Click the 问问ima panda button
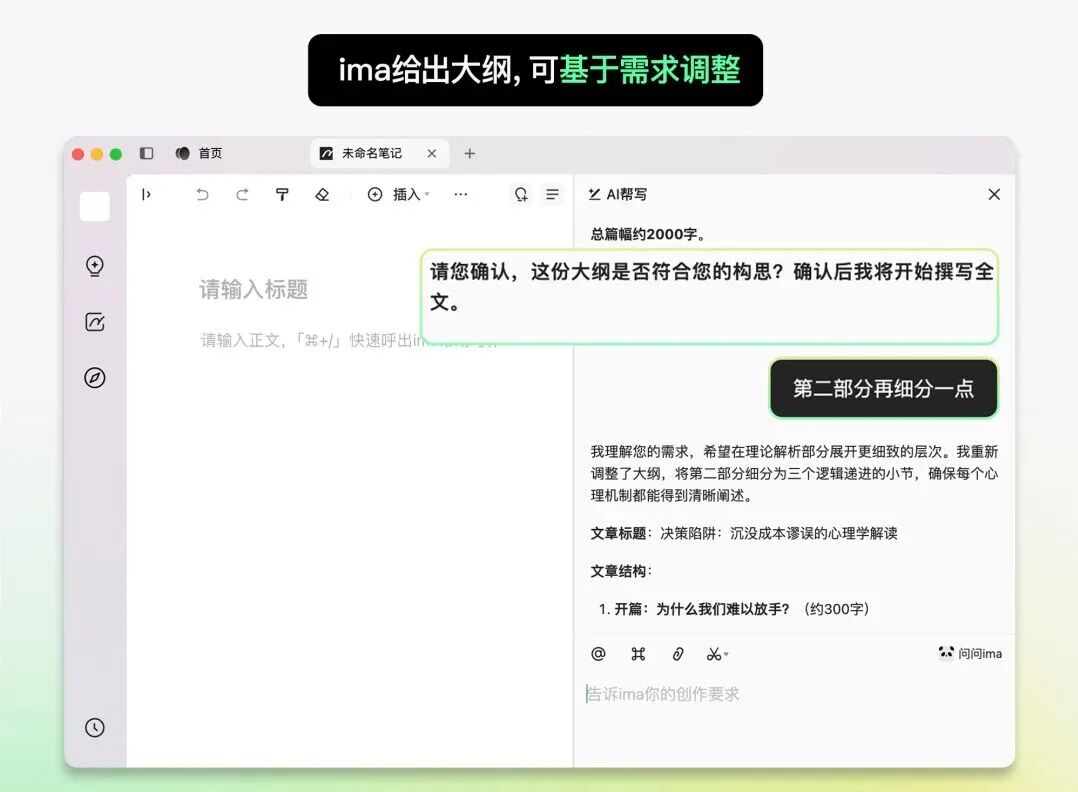 pyautogui.click(x=969, y=654)
